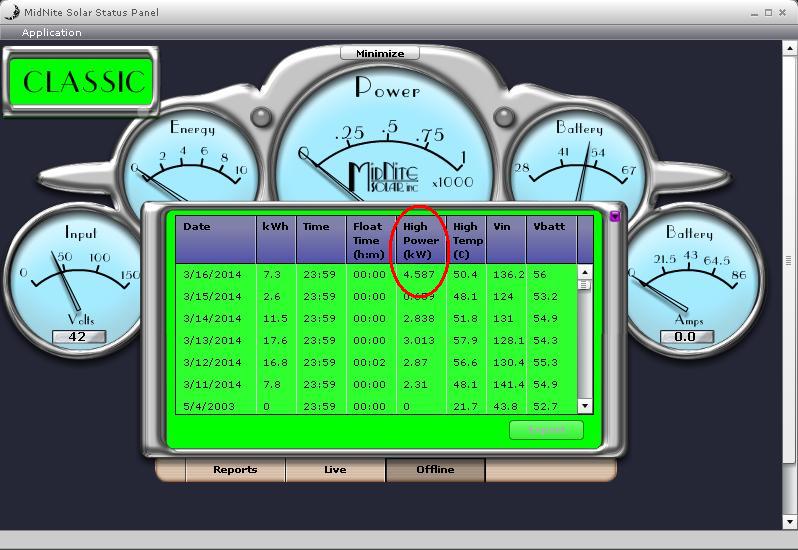Click the 2.838 high power cell

[419, 319]
